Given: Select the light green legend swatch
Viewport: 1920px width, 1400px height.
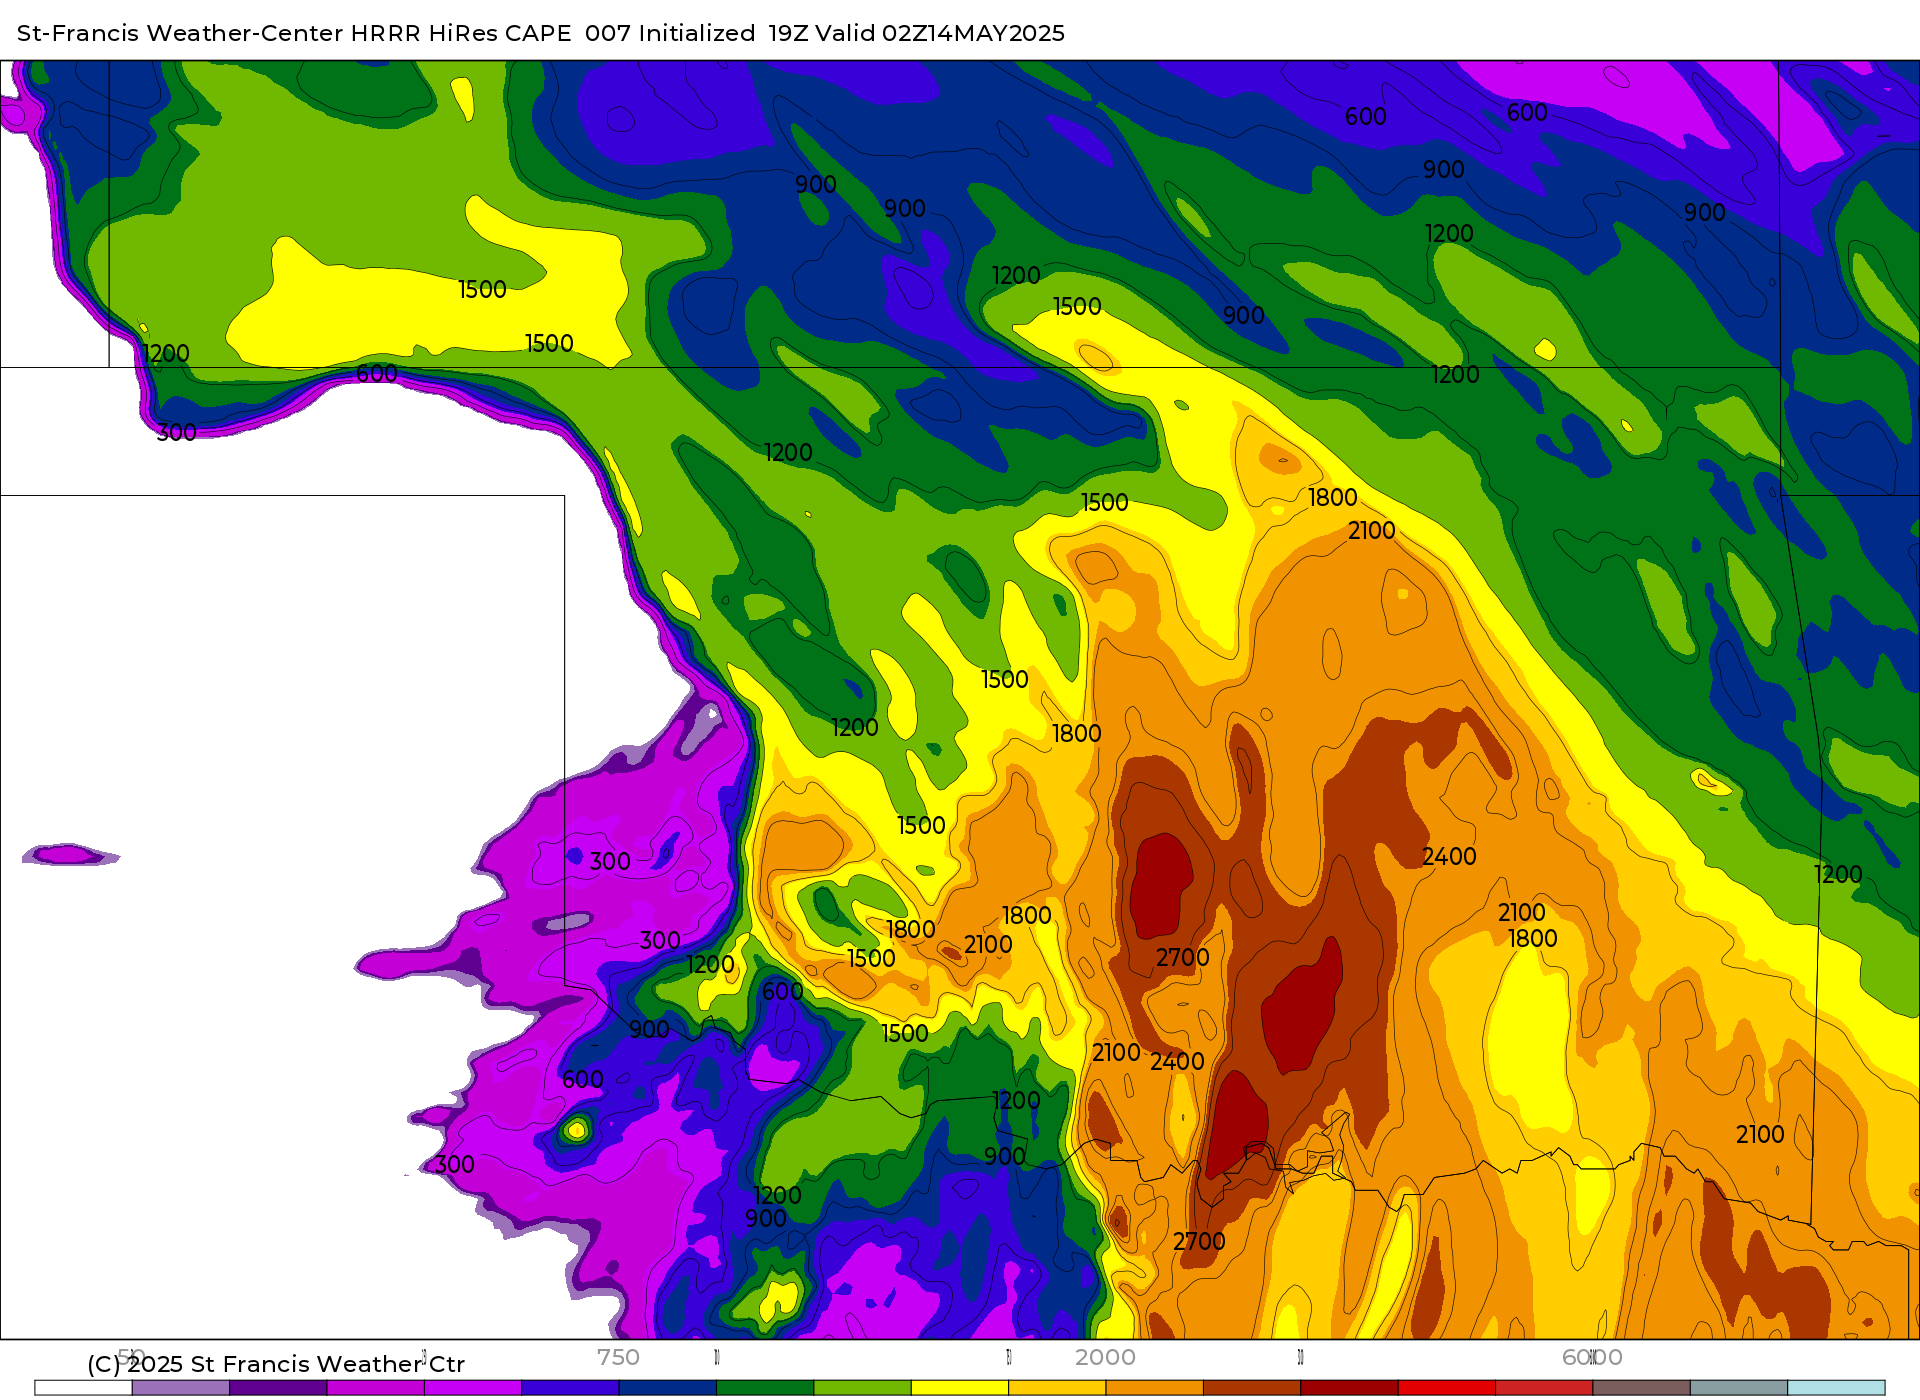Looking at the screenshot, I should point(862,1388).
